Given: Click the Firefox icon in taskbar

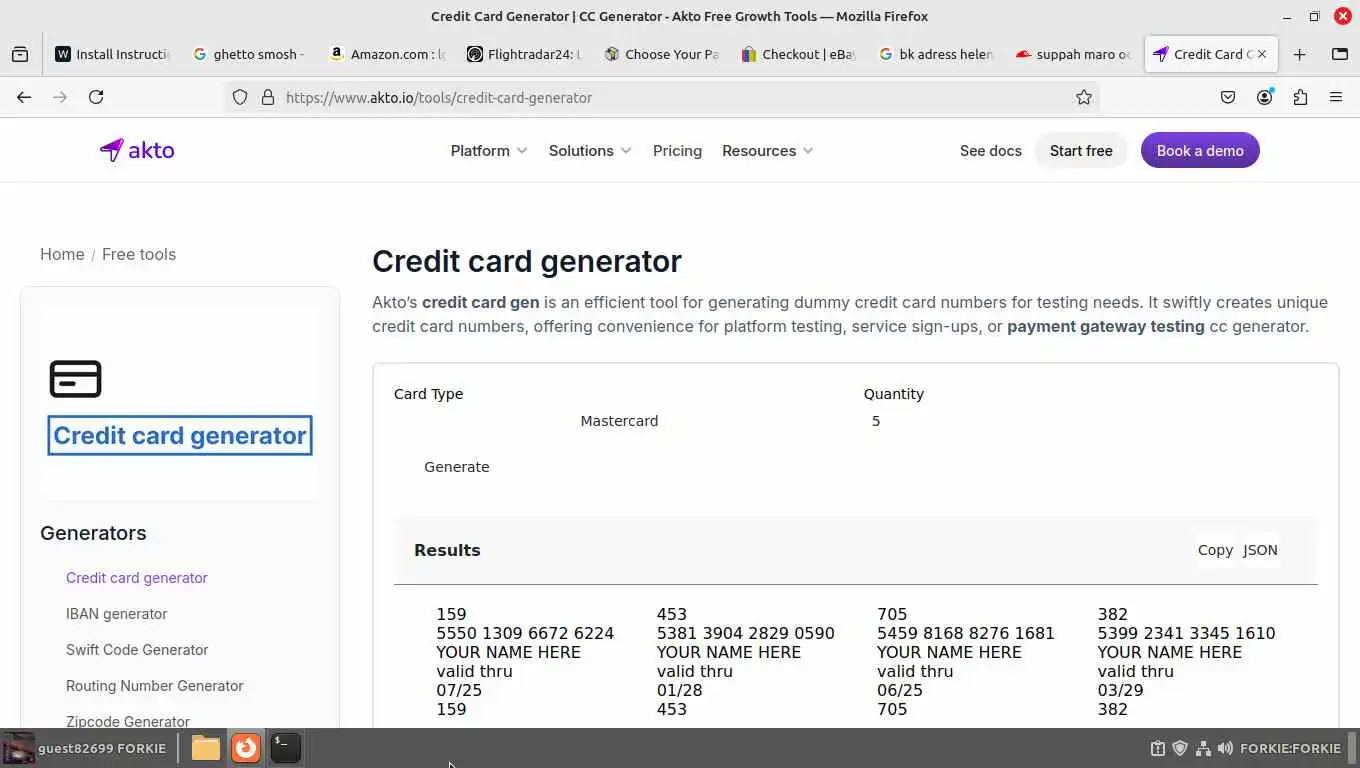Looking at the screenshot, I should [246, 748].
